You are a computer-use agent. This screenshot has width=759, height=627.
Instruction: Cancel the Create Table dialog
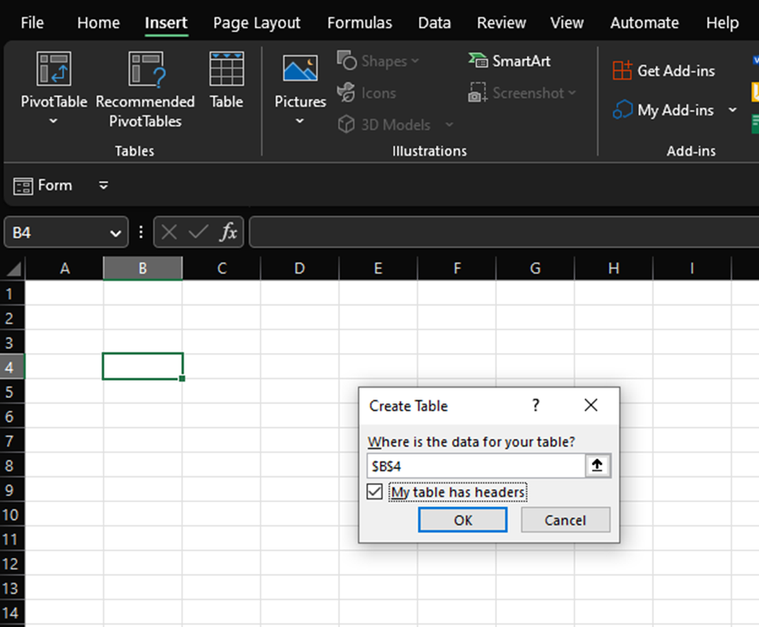tap(565, 520)
